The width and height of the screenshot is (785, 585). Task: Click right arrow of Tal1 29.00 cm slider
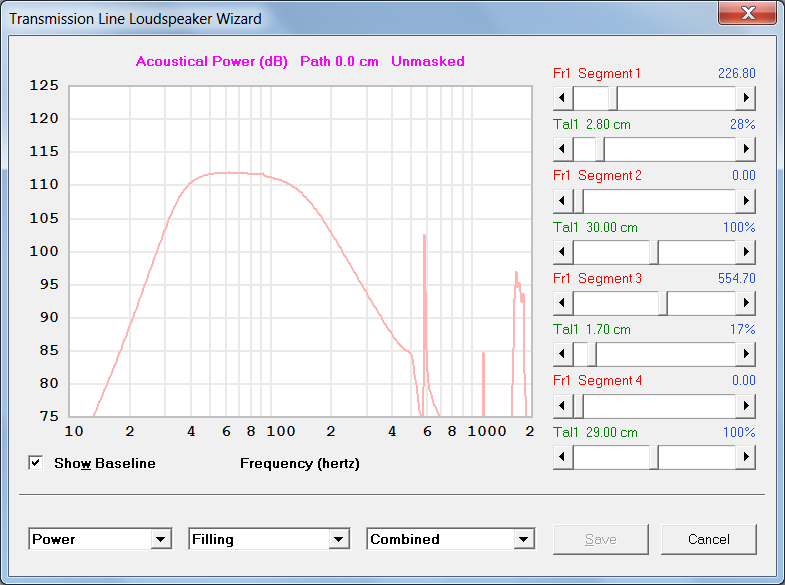[745, 456]
